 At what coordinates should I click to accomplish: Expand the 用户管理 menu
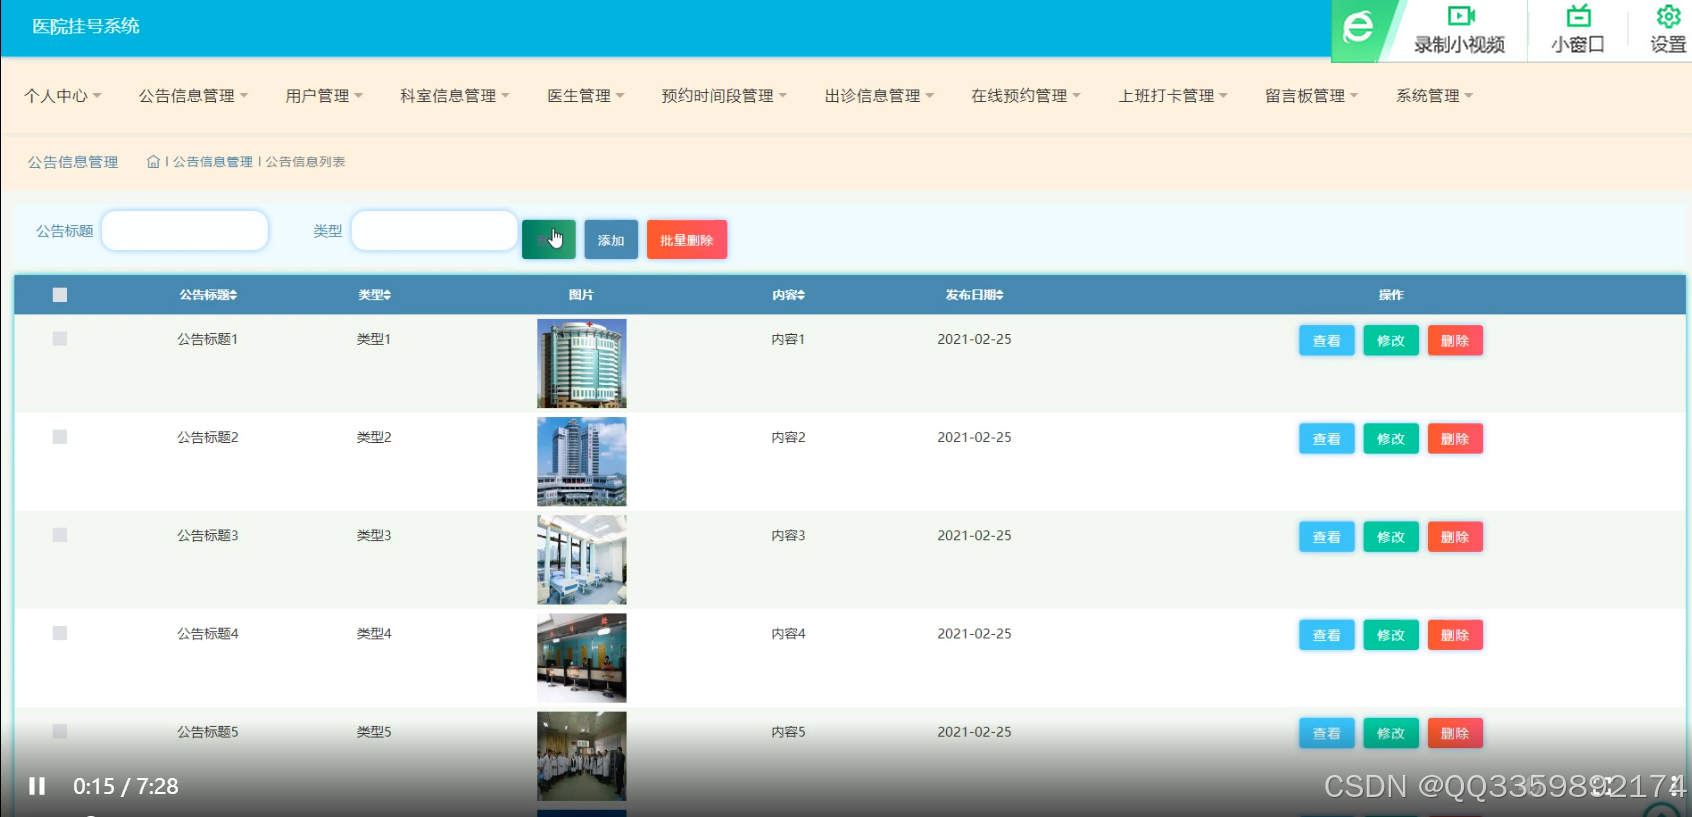coord(324,96)
